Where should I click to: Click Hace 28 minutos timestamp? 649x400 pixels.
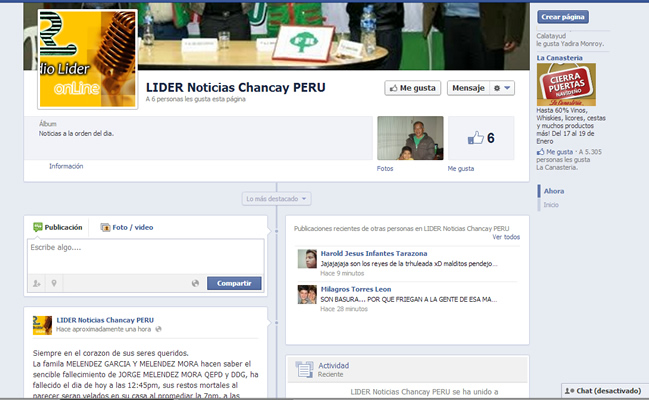344,309
